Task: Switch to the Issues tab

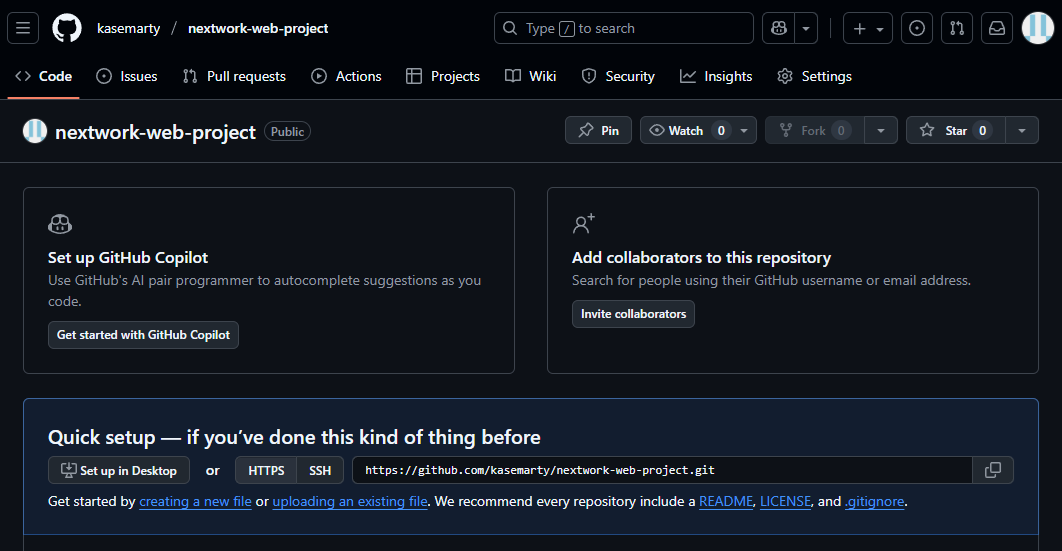Action: point(127,76)
